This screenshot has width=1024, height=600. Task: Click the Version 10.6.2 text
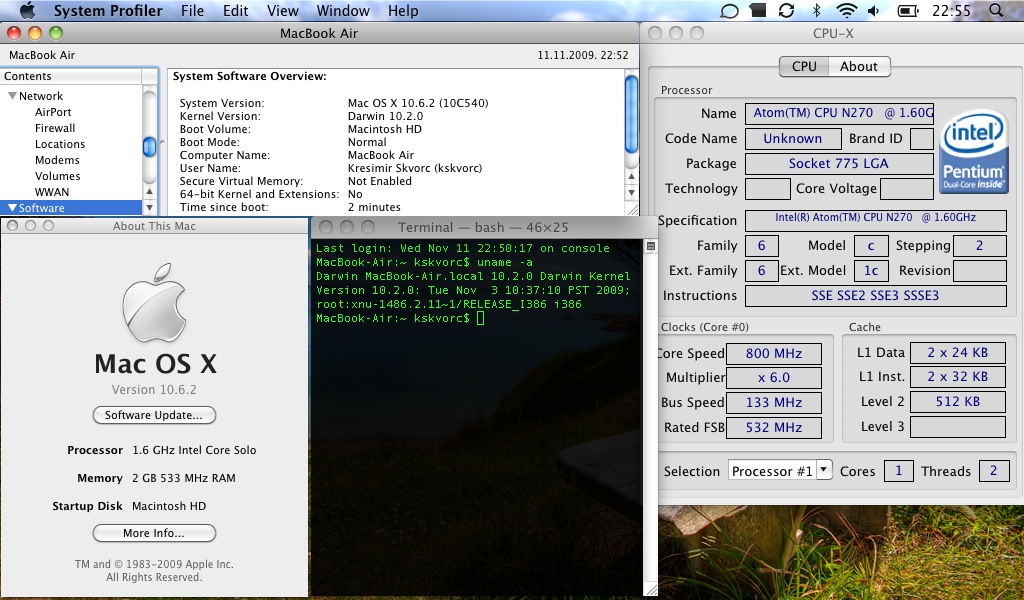154,390
